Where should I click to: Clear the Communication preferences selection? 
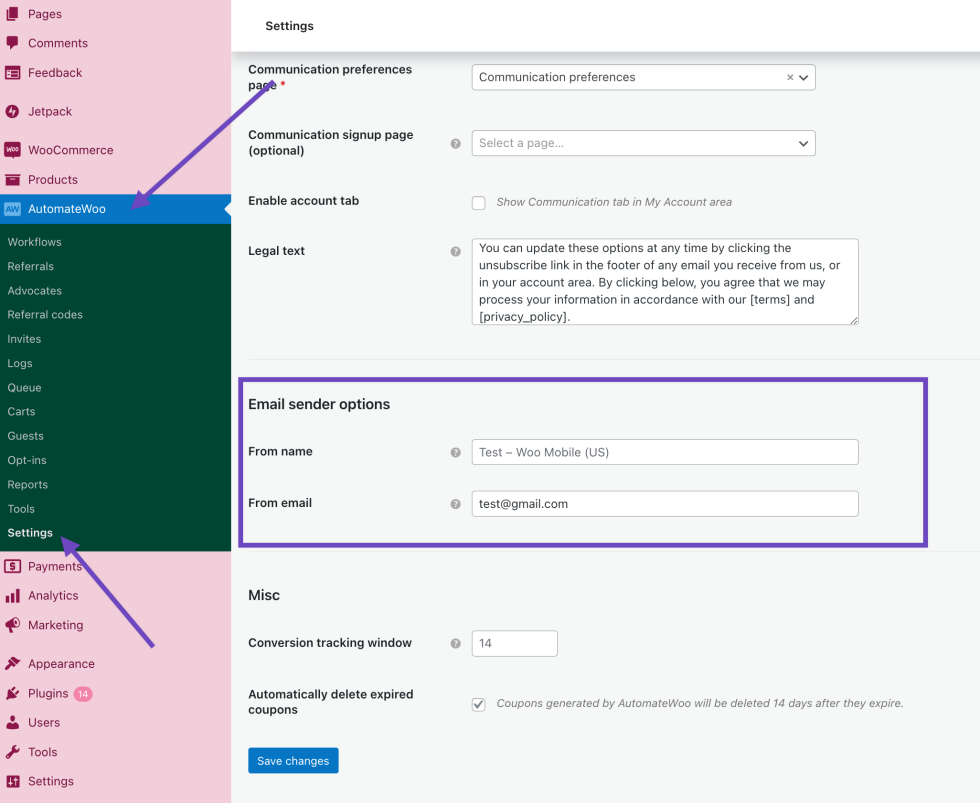click(x=789, y=77)
